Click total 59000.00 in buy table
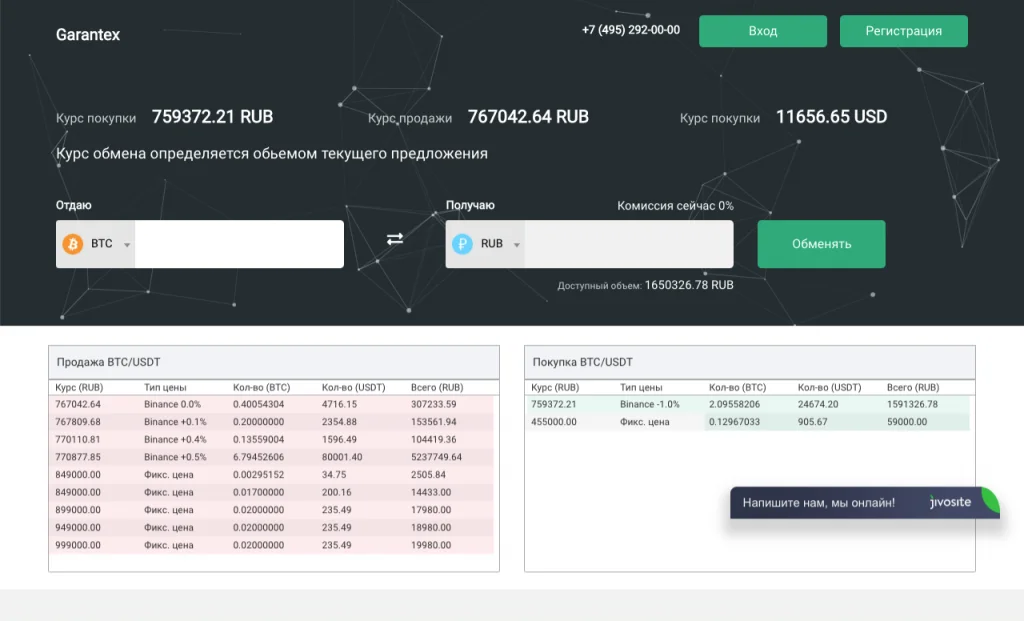1024x621 pixels. coord(907,422)
